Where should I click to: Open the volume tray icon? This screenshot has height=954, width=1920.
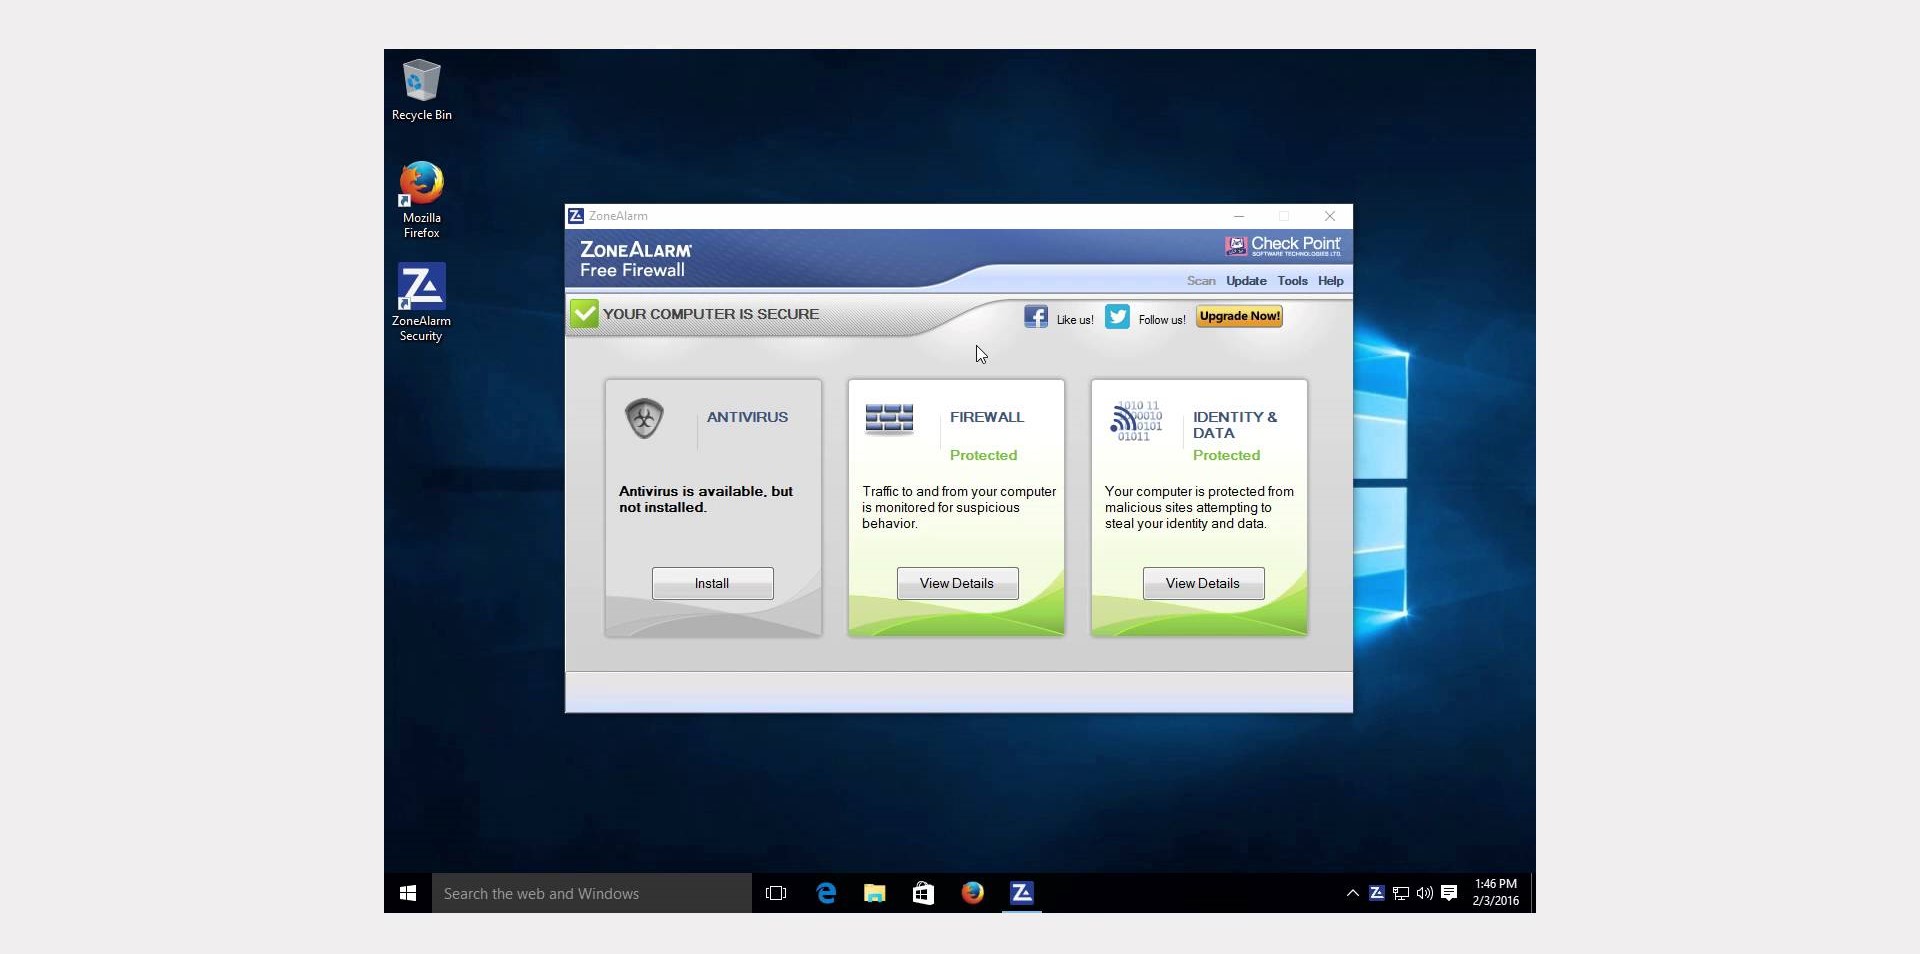tap(1424, 893)
